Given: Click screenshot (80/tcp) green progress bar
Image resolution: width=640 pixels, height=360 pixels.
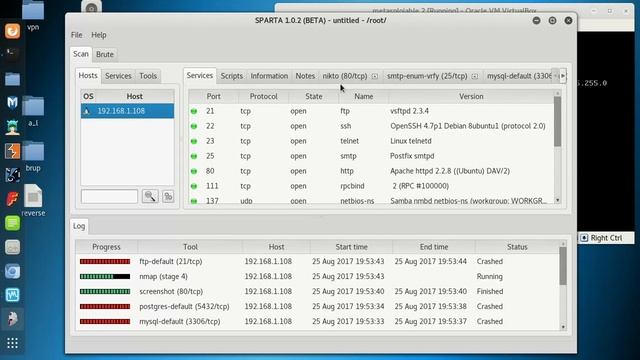Looking at the screenshot, I should (x=105, y=291).
